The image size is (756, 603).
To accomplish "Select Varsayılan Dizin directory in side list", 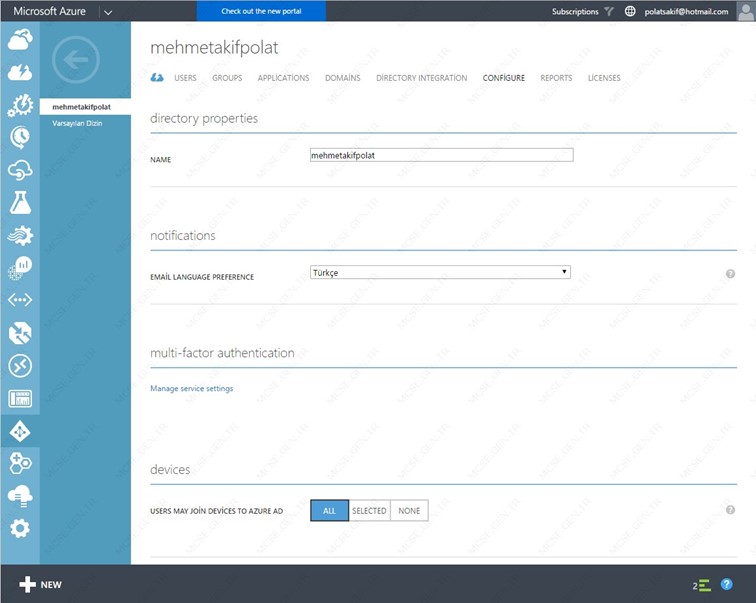I will [77, 123].
